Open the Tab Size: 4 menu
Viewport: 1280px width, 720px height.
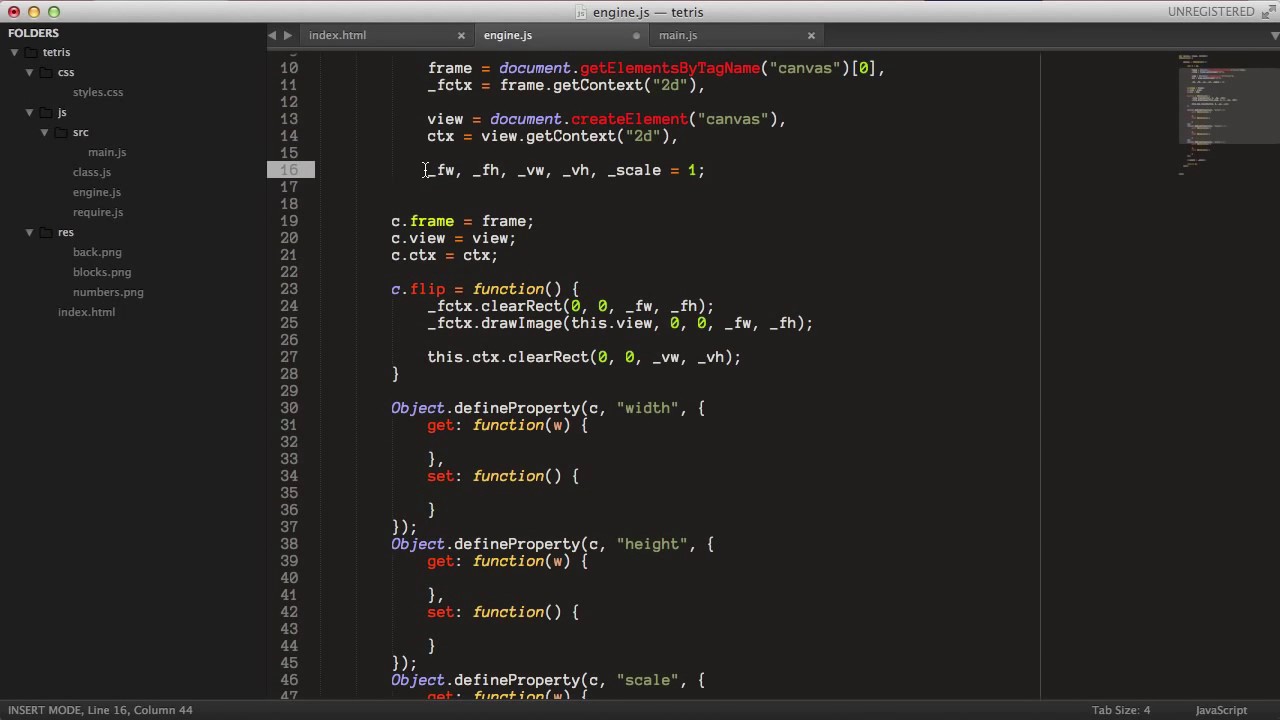[x=1121, y=710]
